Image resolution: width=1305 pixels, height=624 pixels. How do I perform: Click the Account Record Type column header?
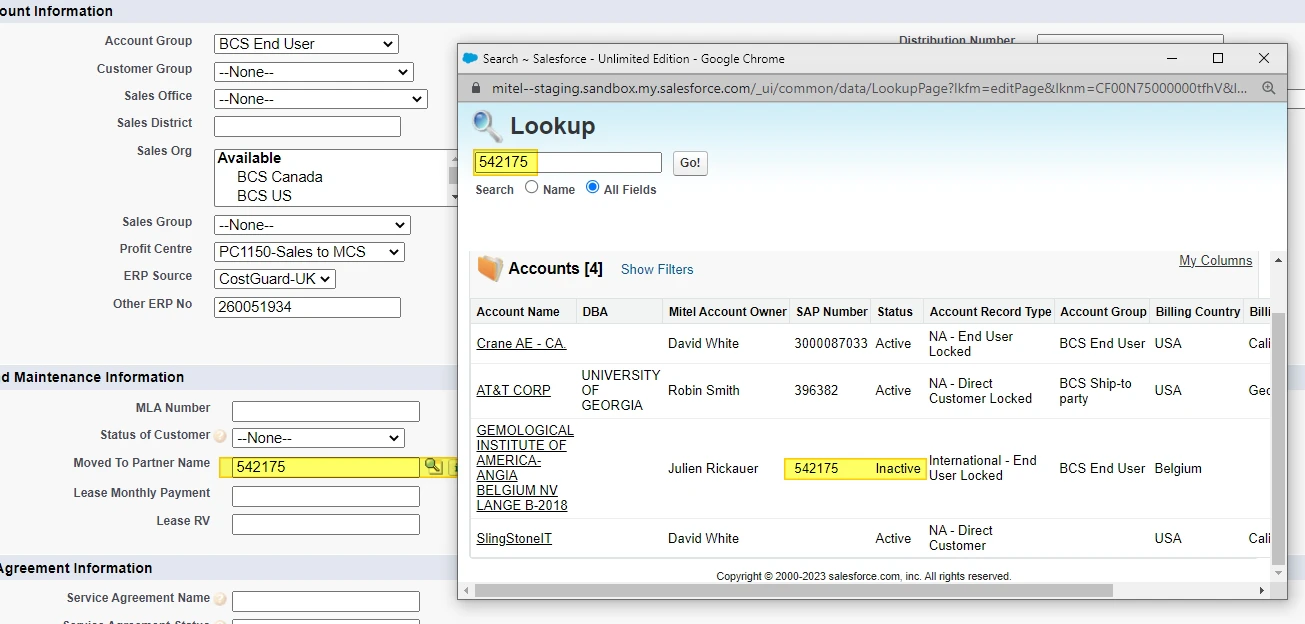point(990,312)
